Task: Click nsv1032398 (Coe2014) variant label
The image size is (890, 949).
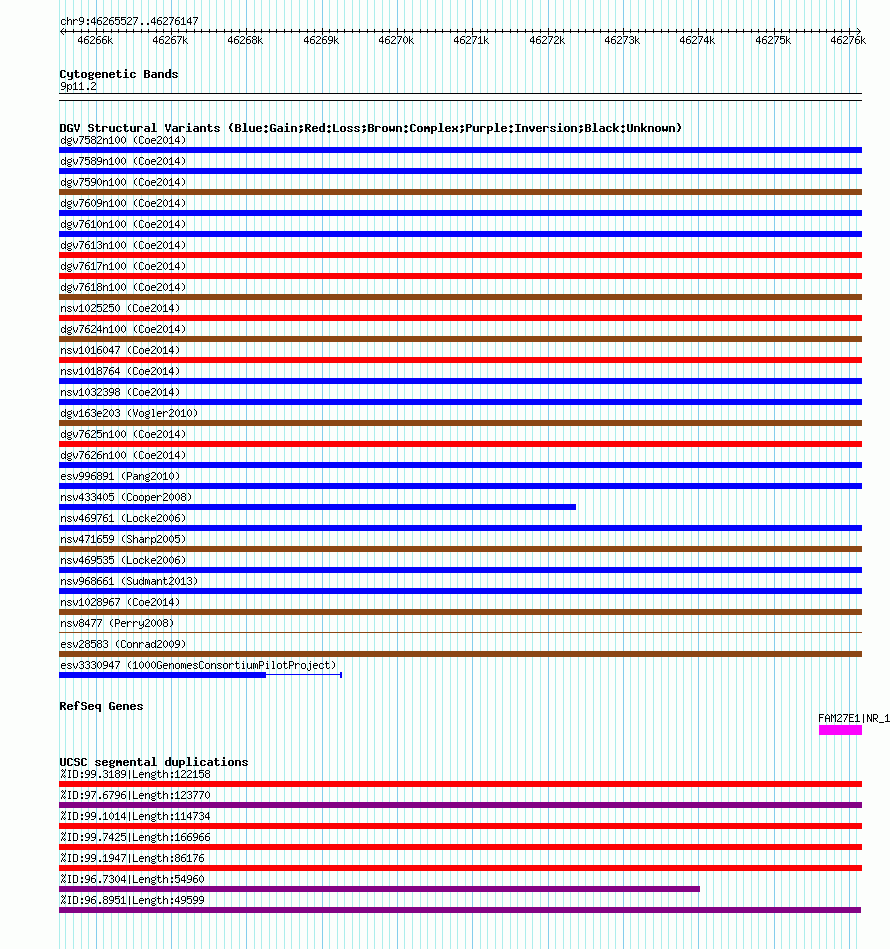Action: point(120,392)
